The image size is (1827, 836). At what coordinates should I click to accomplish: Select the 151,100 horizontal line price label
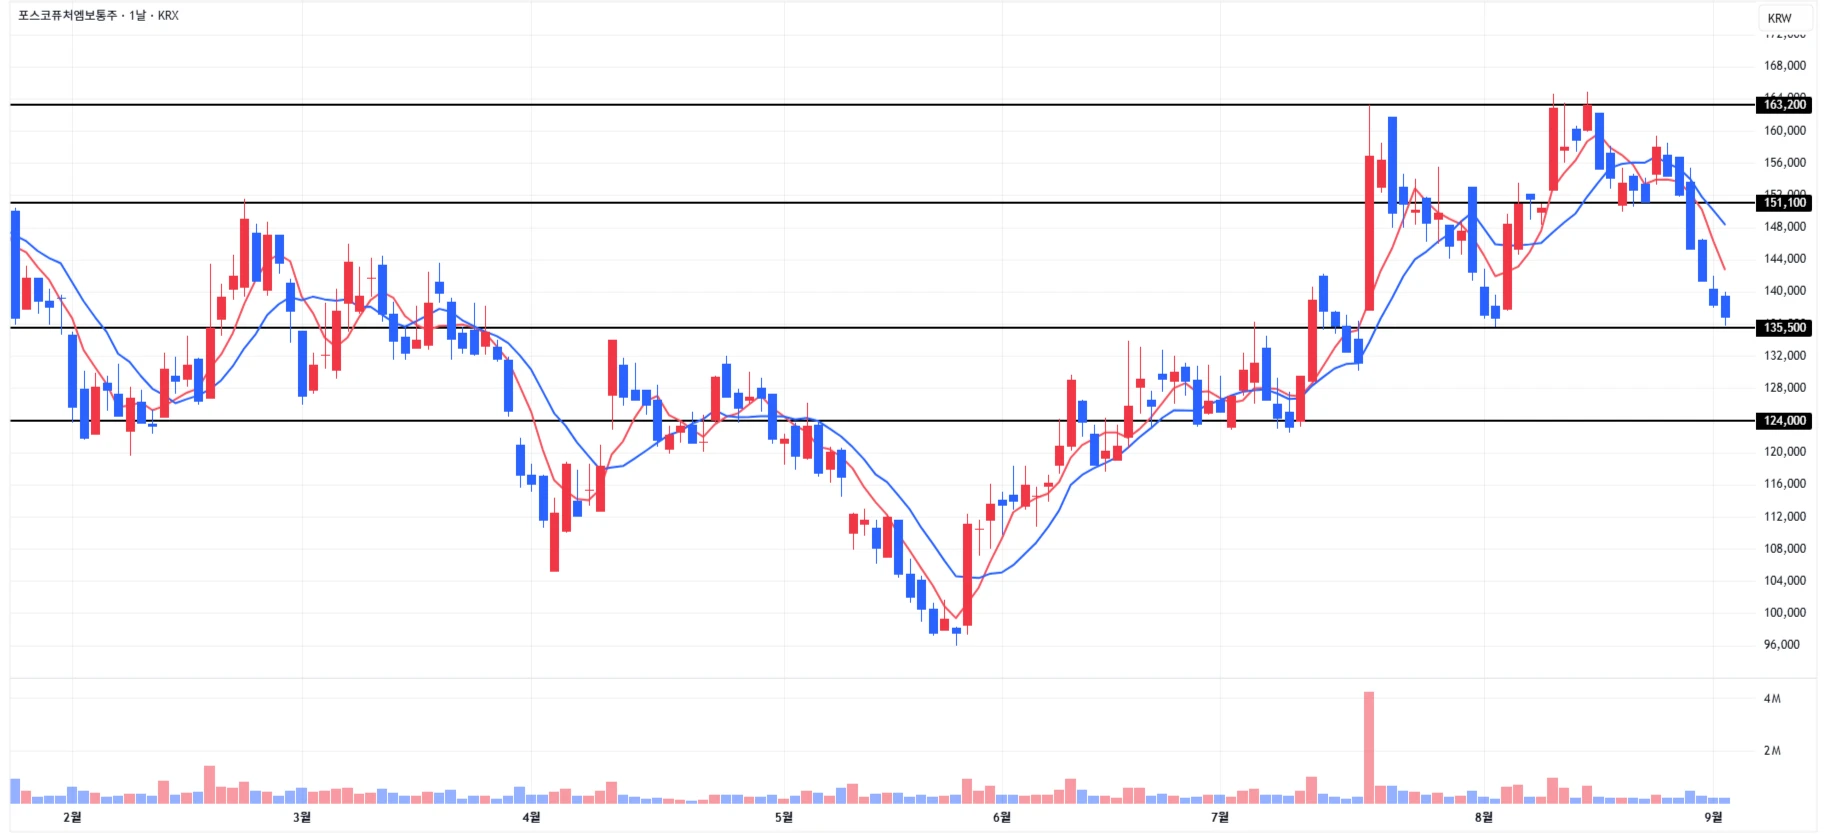(x=1784, y=203)
